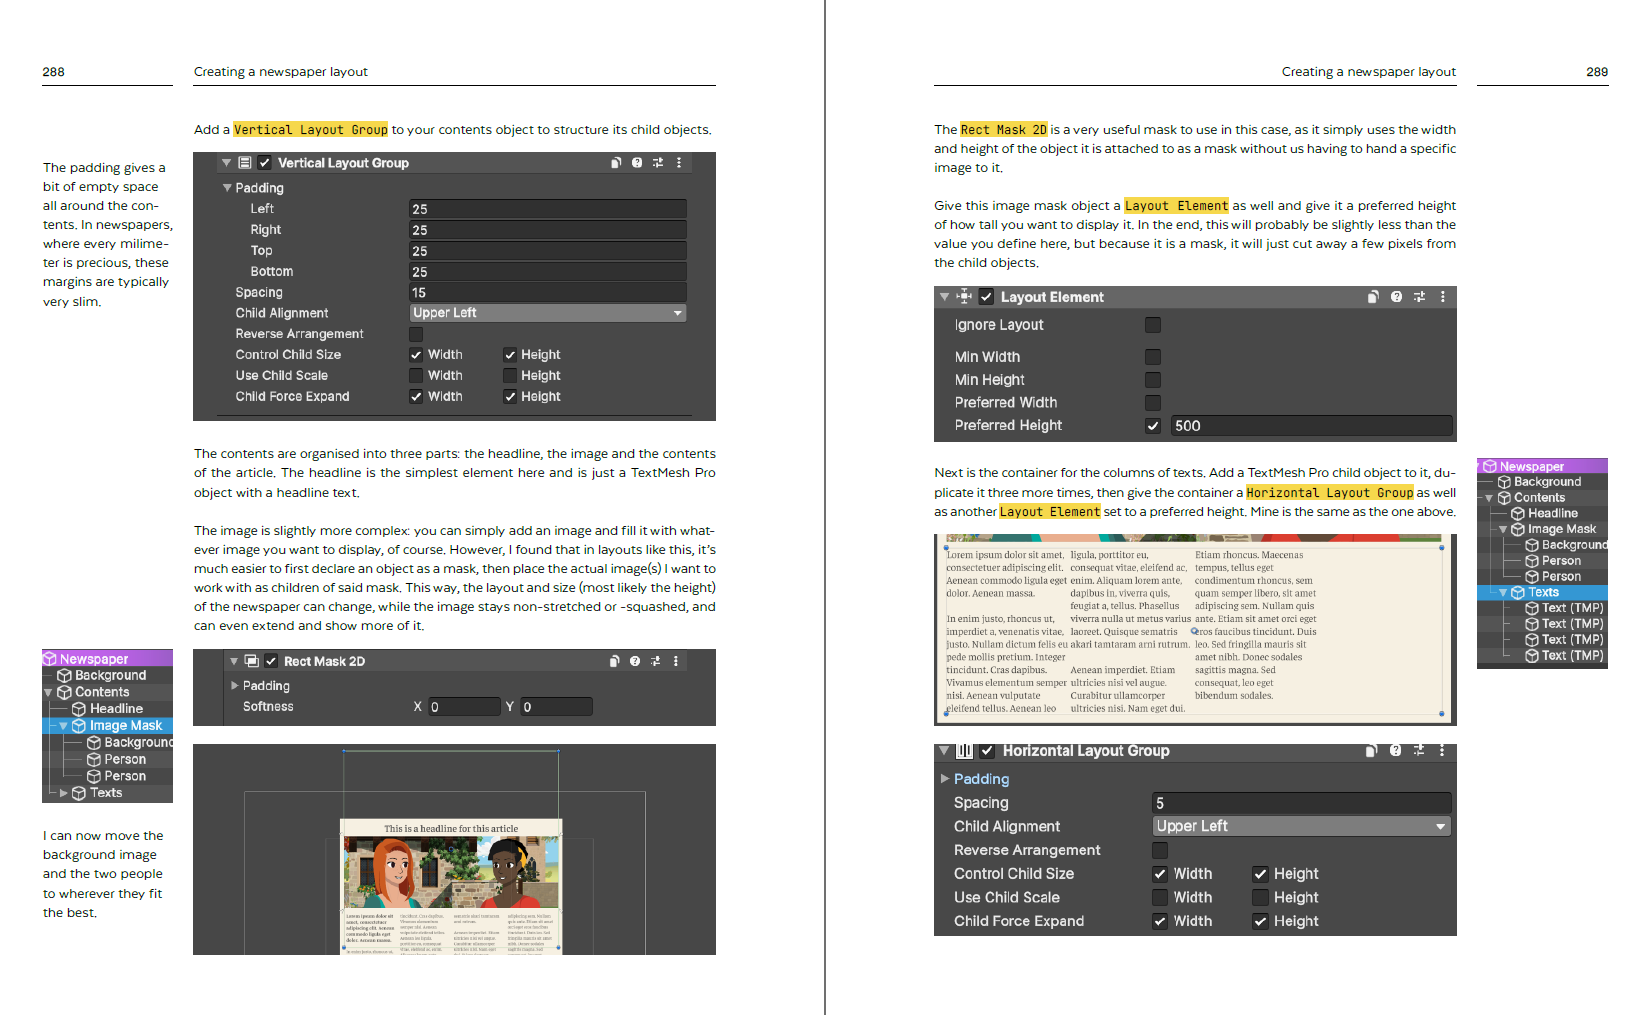Click Padding Bottom value field
The height and width of the screenshot is (1015, 1650).
tap(548, 272)
